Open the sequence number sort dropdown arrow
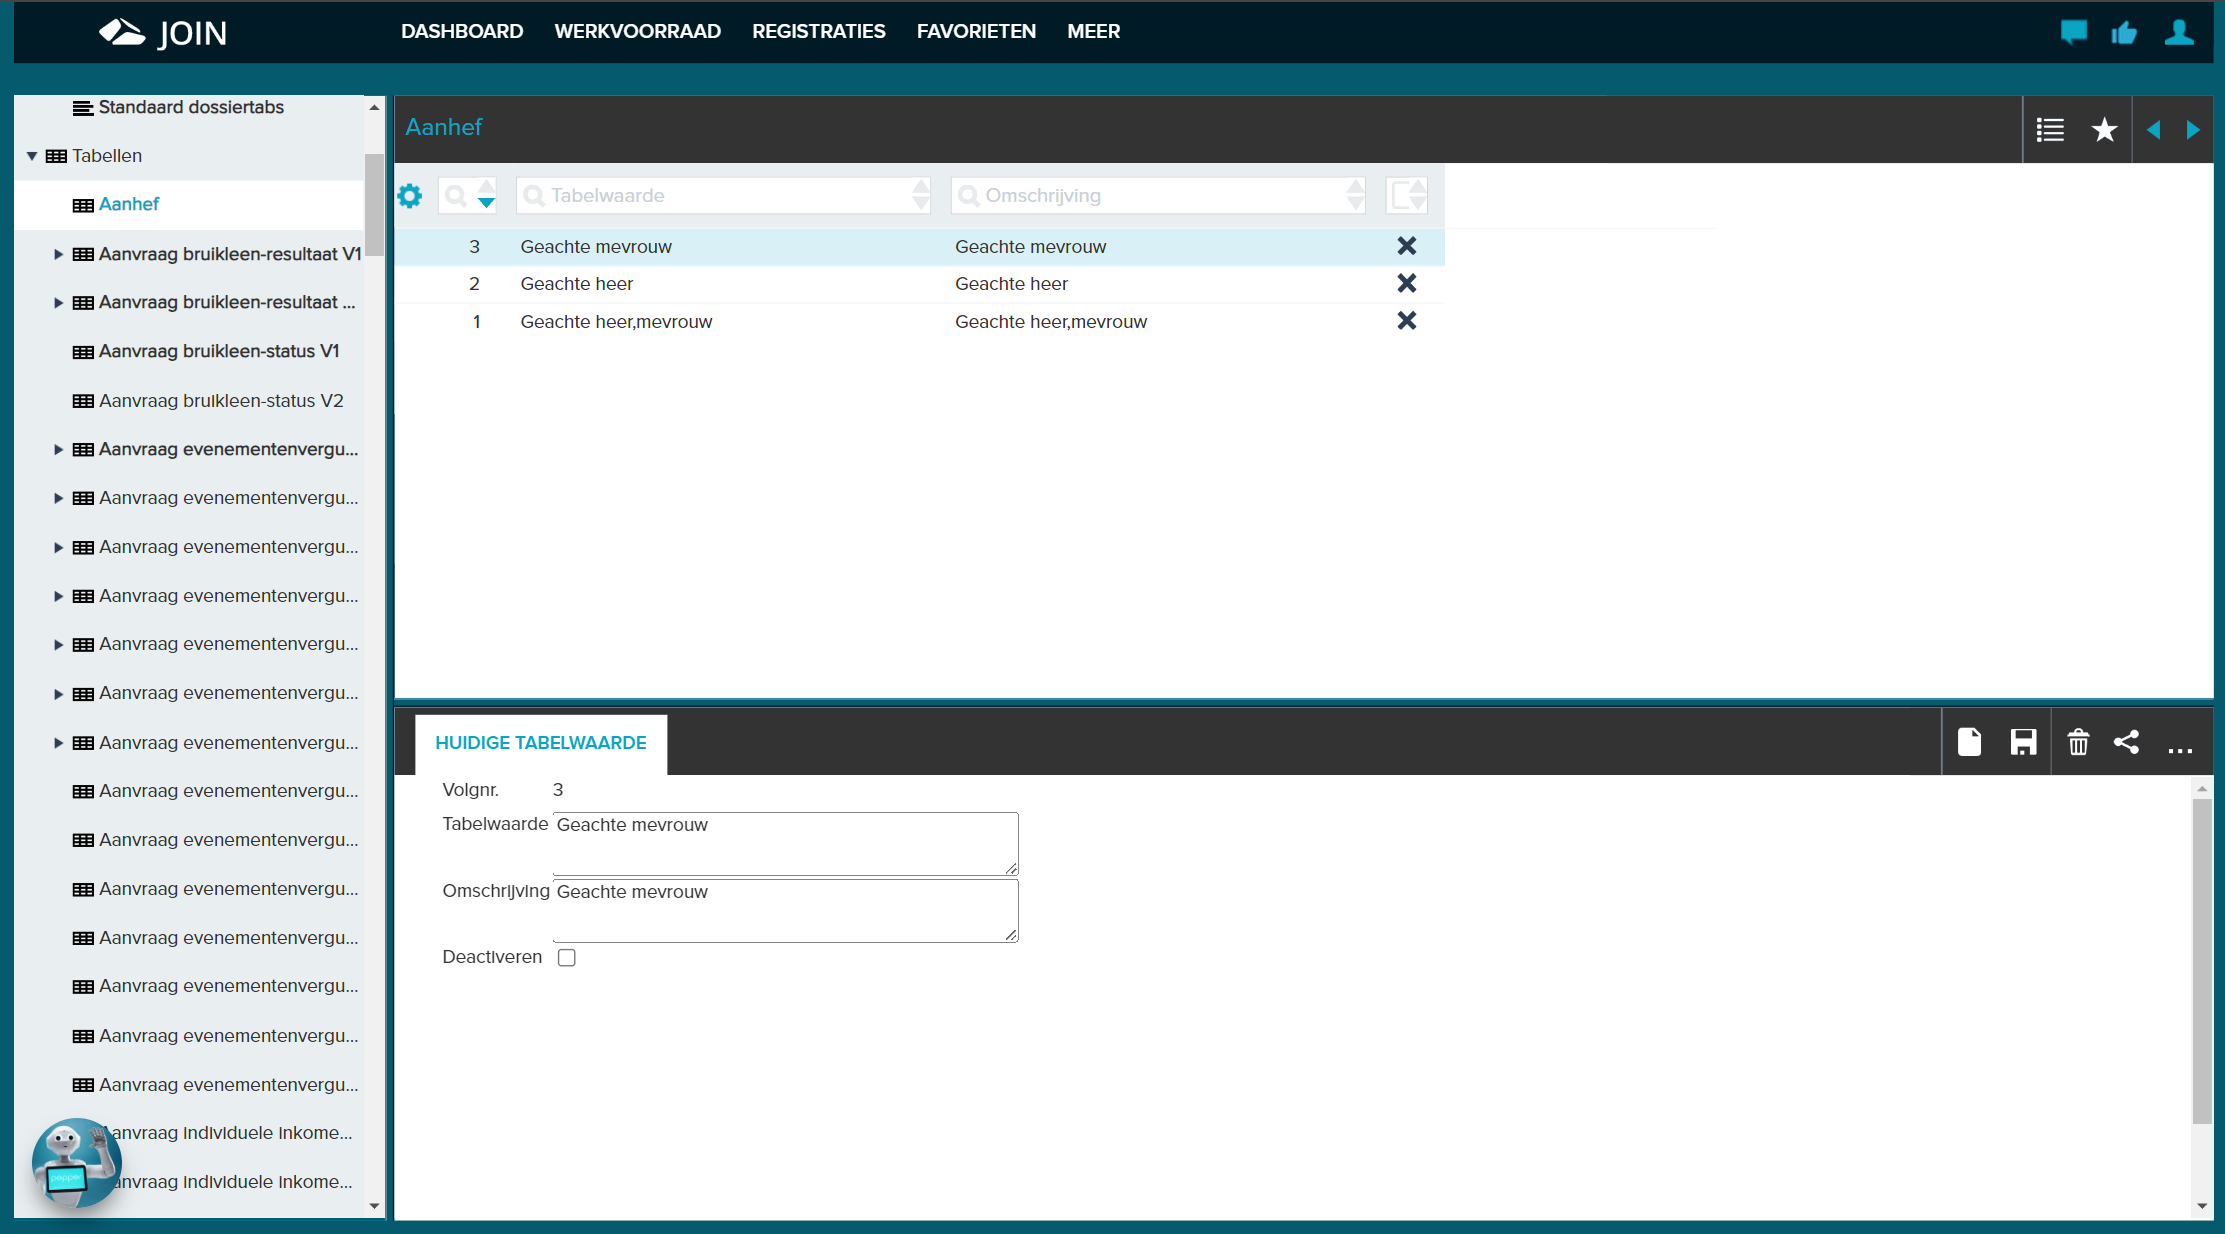 486,203
